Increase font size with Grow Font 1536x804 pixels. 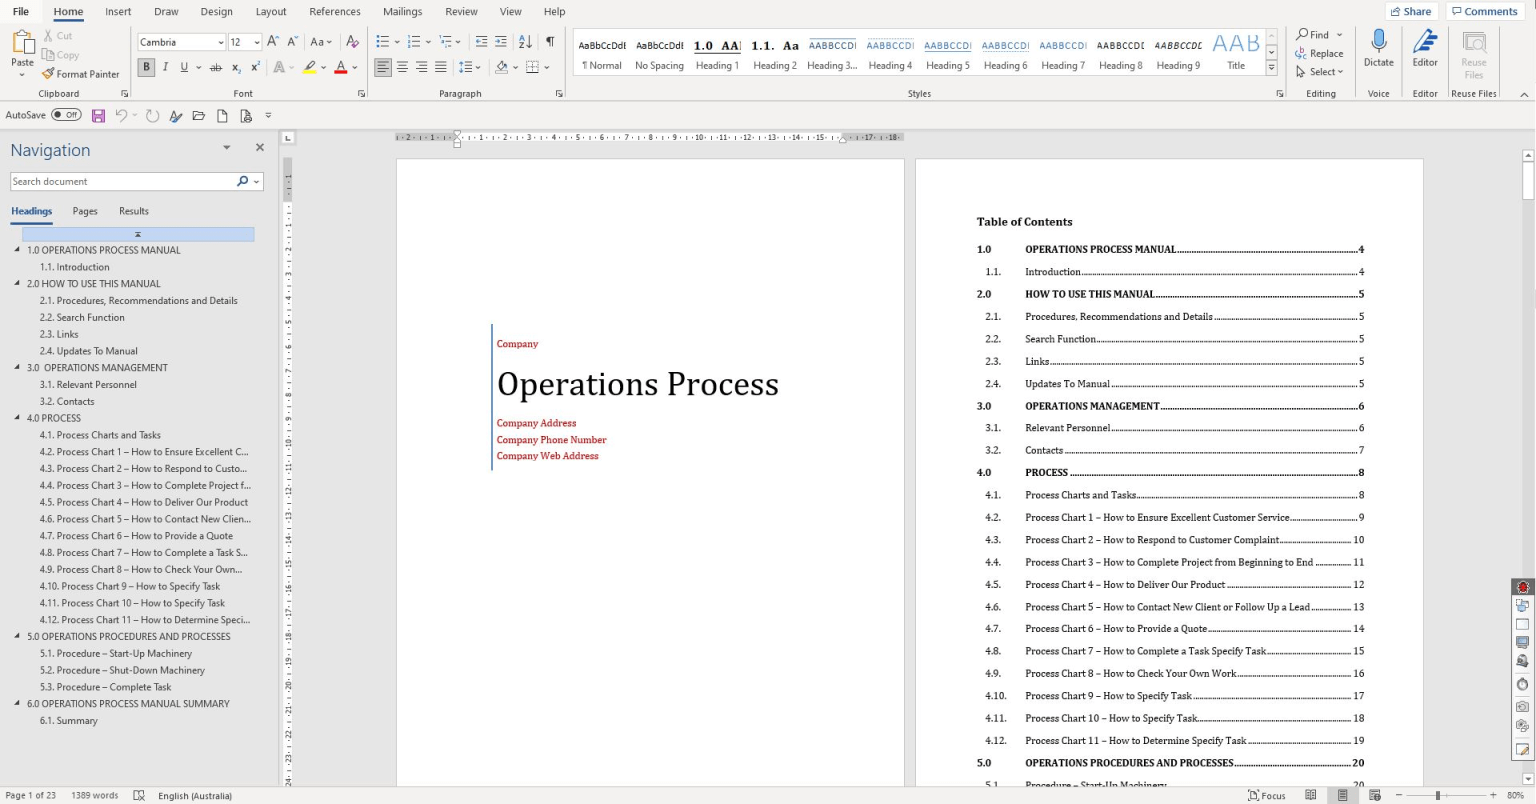[x=273, y=42]
